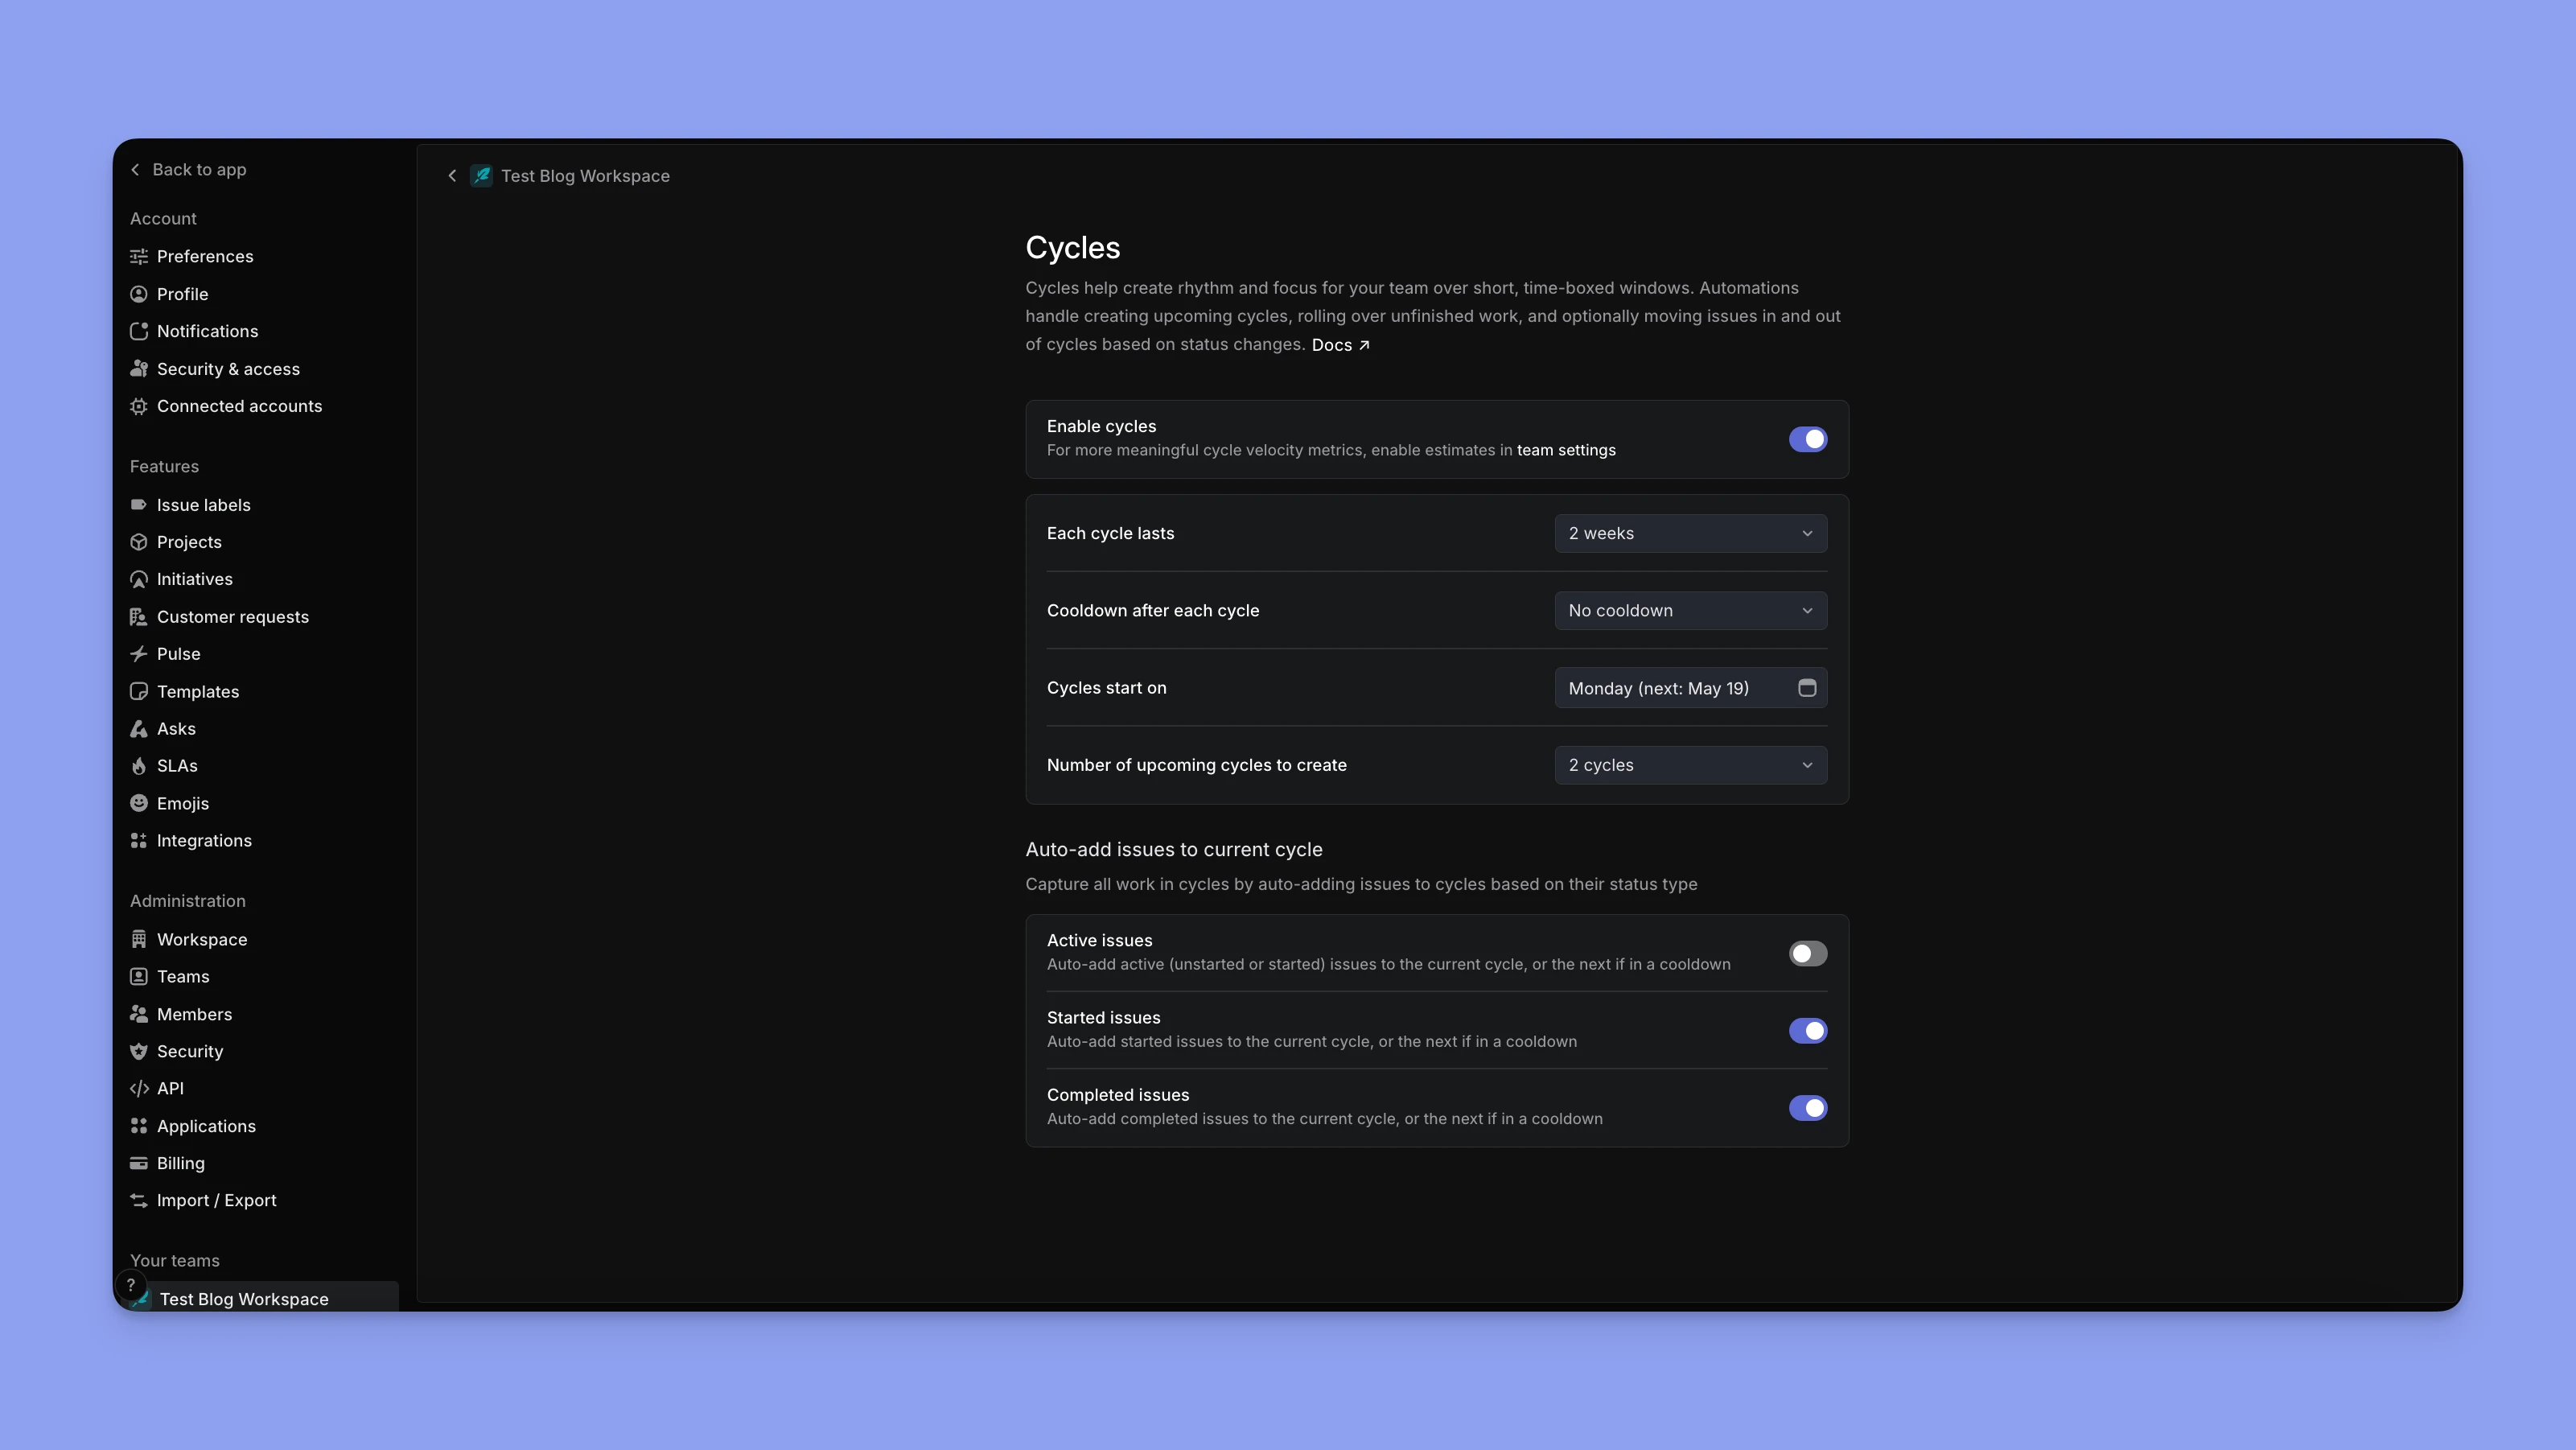Click the Asks icon
The image size is (2576, 1450).
tap(139, 729)
